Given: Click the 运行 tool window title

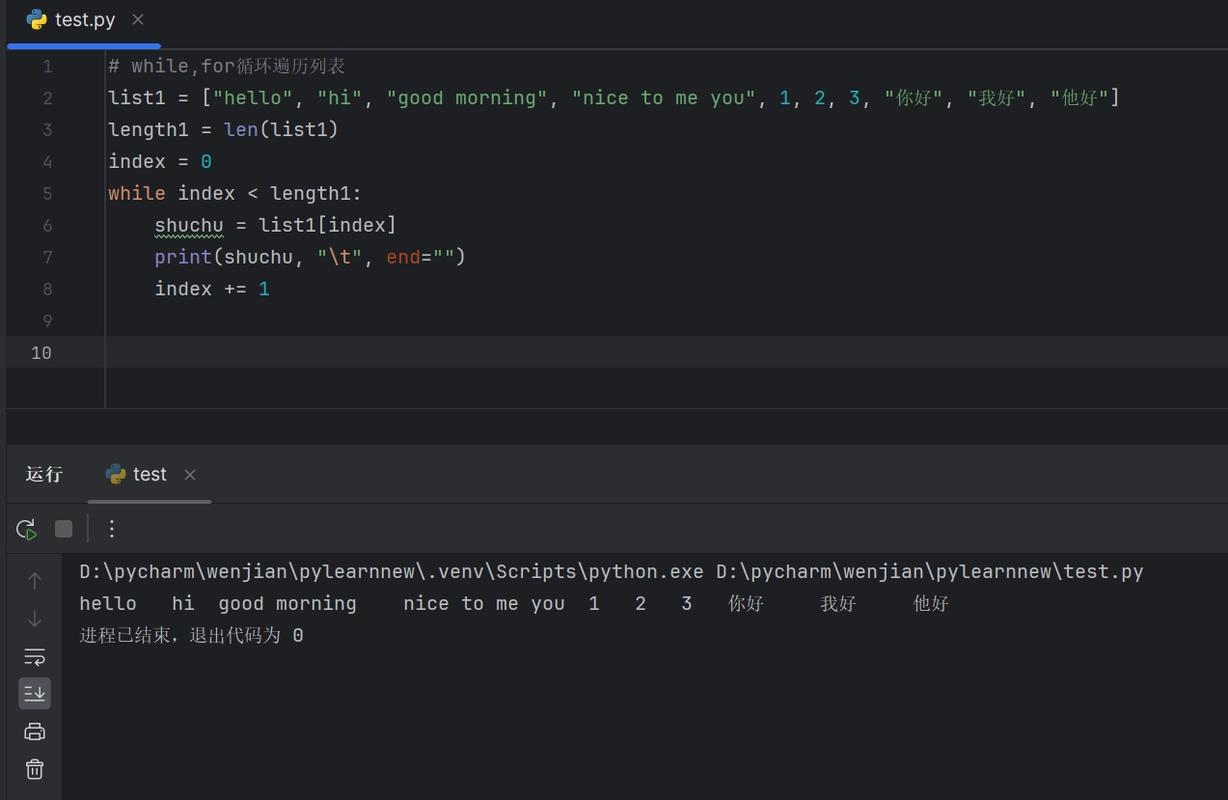Looking at the screenshot, I should (x=44, y=475).
